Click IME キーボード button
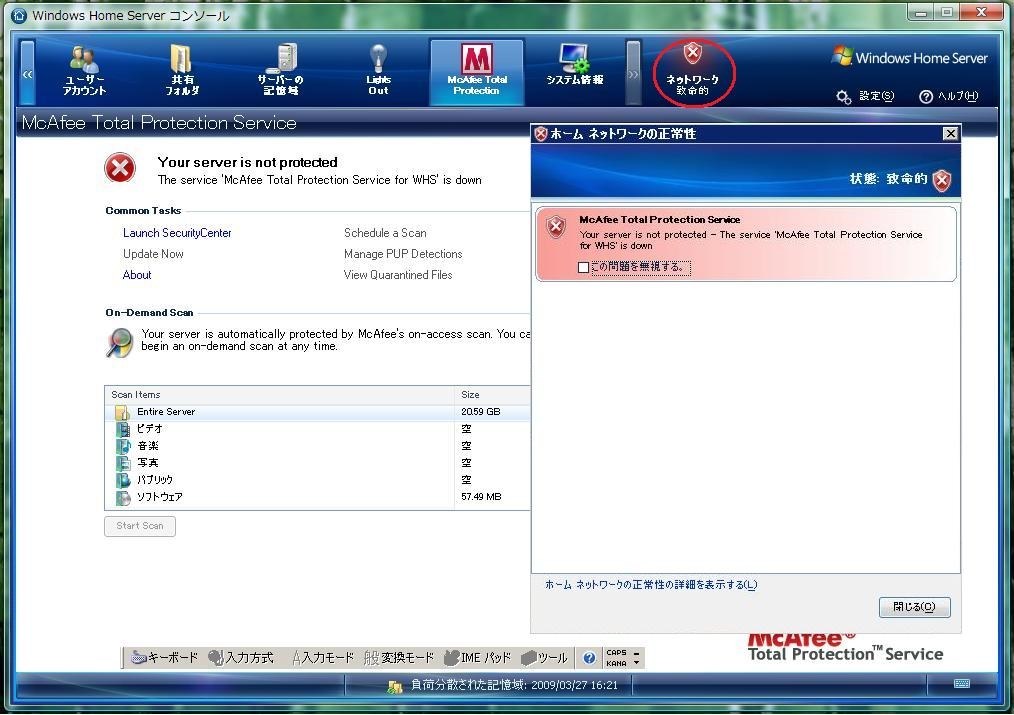The height and width of the screenshot is (715, 1014). pyautogui.click(x=164, y=658)
